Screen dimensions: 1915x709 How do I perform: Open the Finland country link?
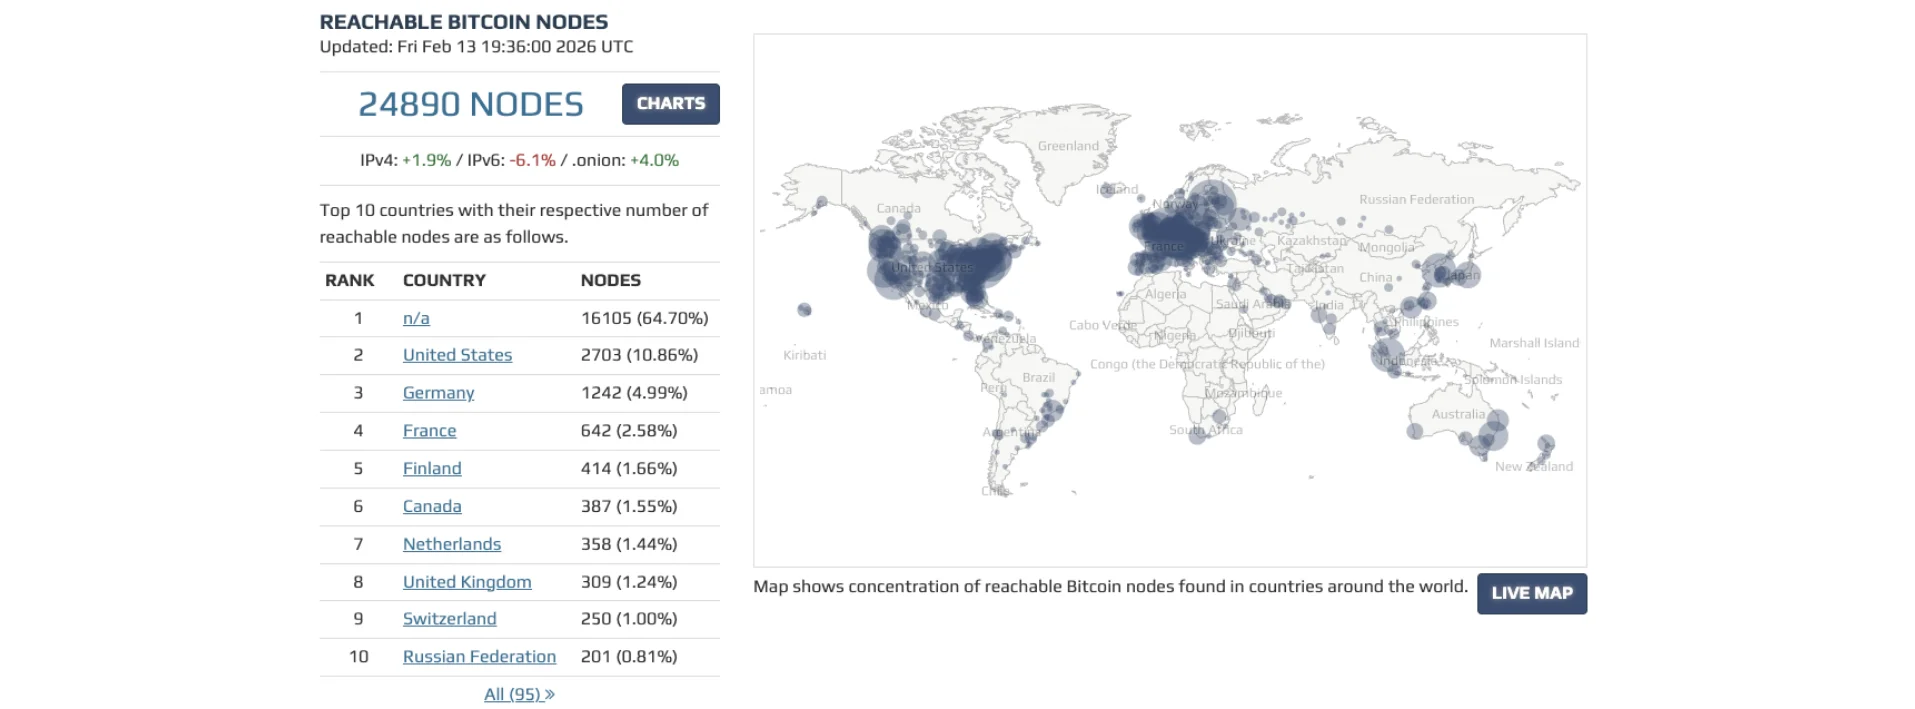pos(432,468)
